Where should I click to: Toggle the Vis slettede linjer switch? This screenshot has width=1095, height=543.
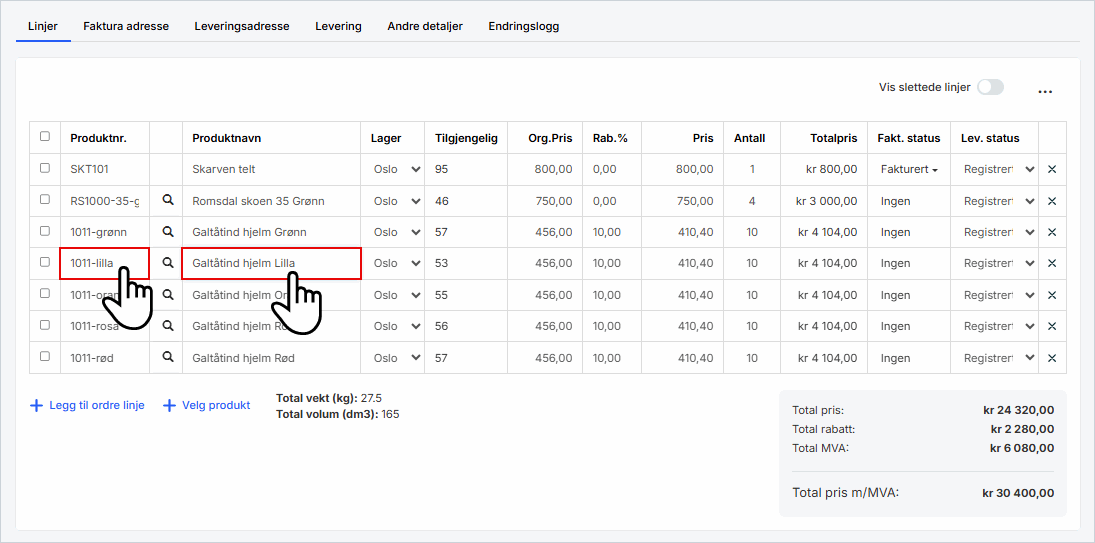pyautogui.click(x=989, y=87)
